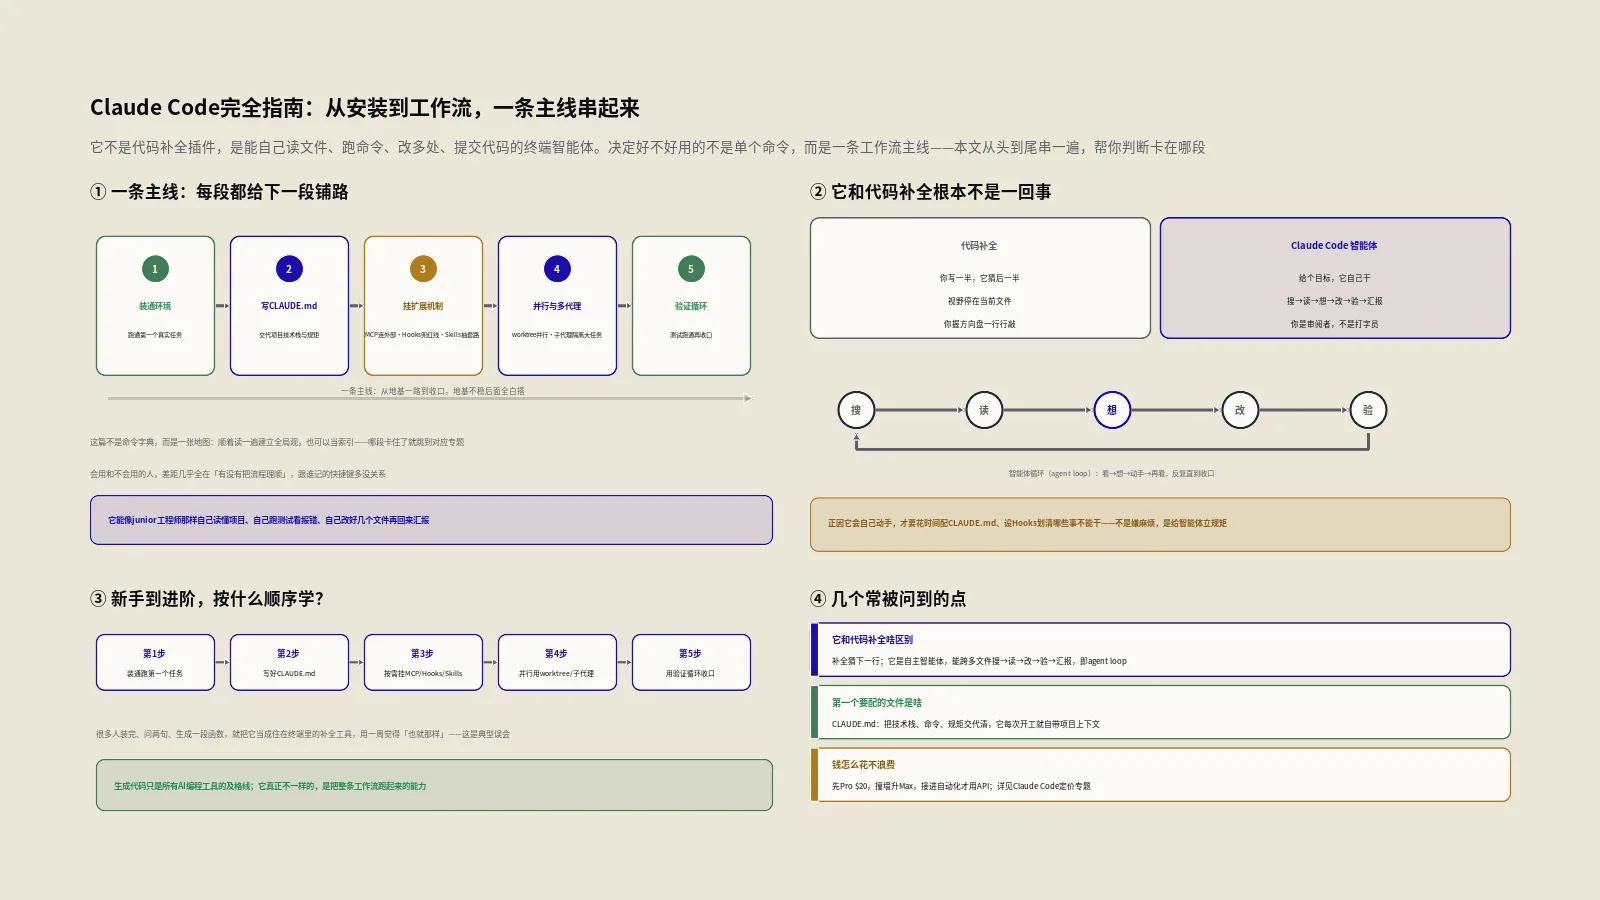Click the orange number 3 circle
Image resolution: width=1600 pixels, height=900 pixels.
(423, 269)
